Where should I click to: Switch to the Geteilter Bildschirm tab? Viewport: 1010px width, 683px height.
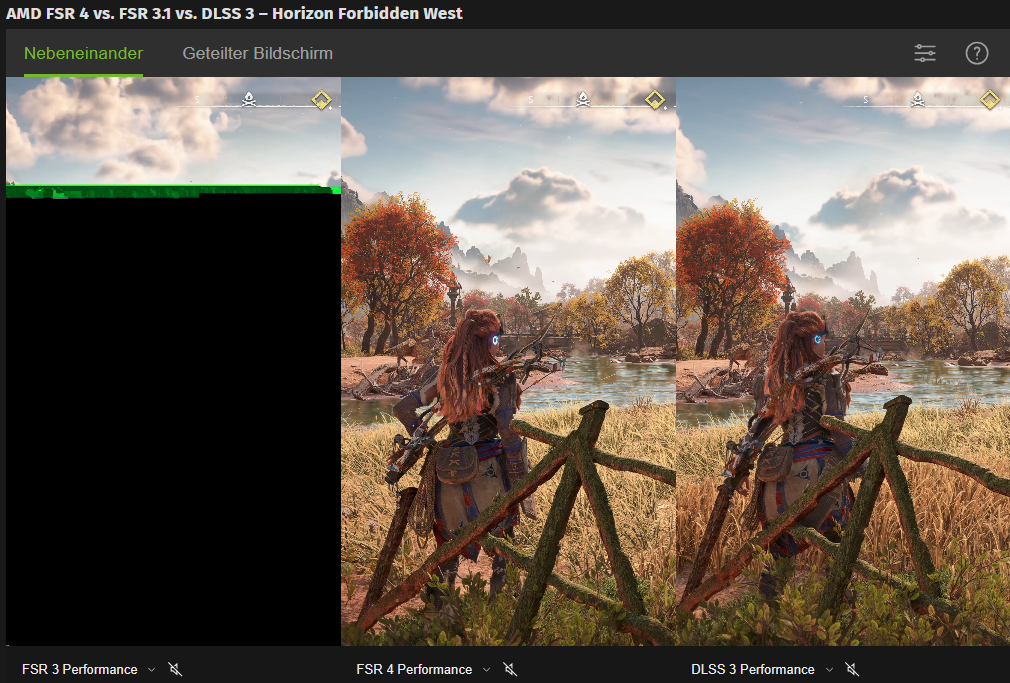tap(258, 53)
